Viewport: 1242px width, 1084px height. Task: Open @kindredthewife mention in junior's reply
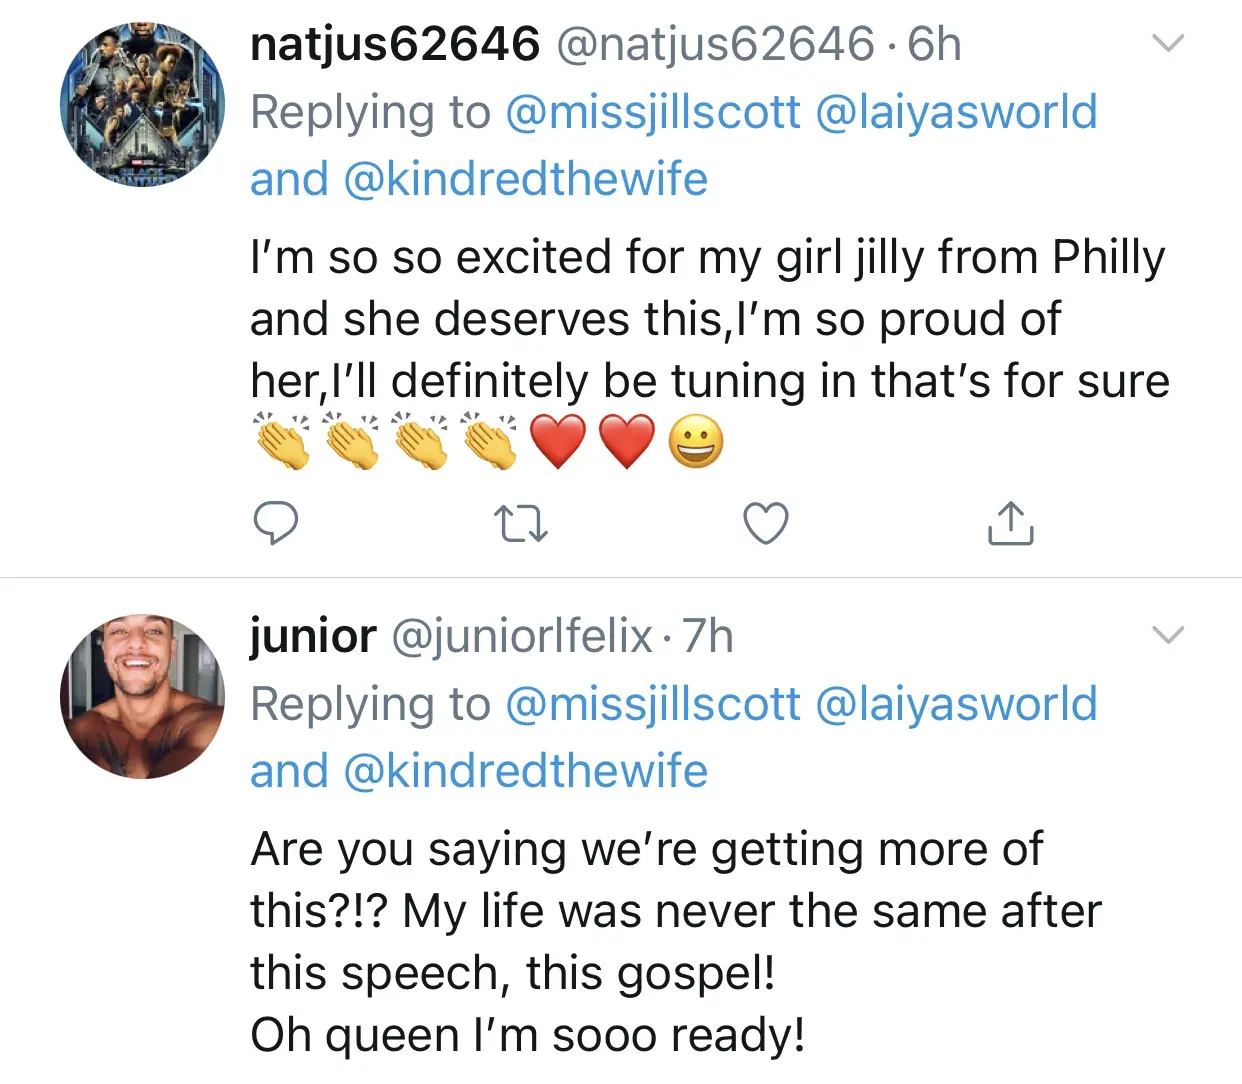pos(525,771)
